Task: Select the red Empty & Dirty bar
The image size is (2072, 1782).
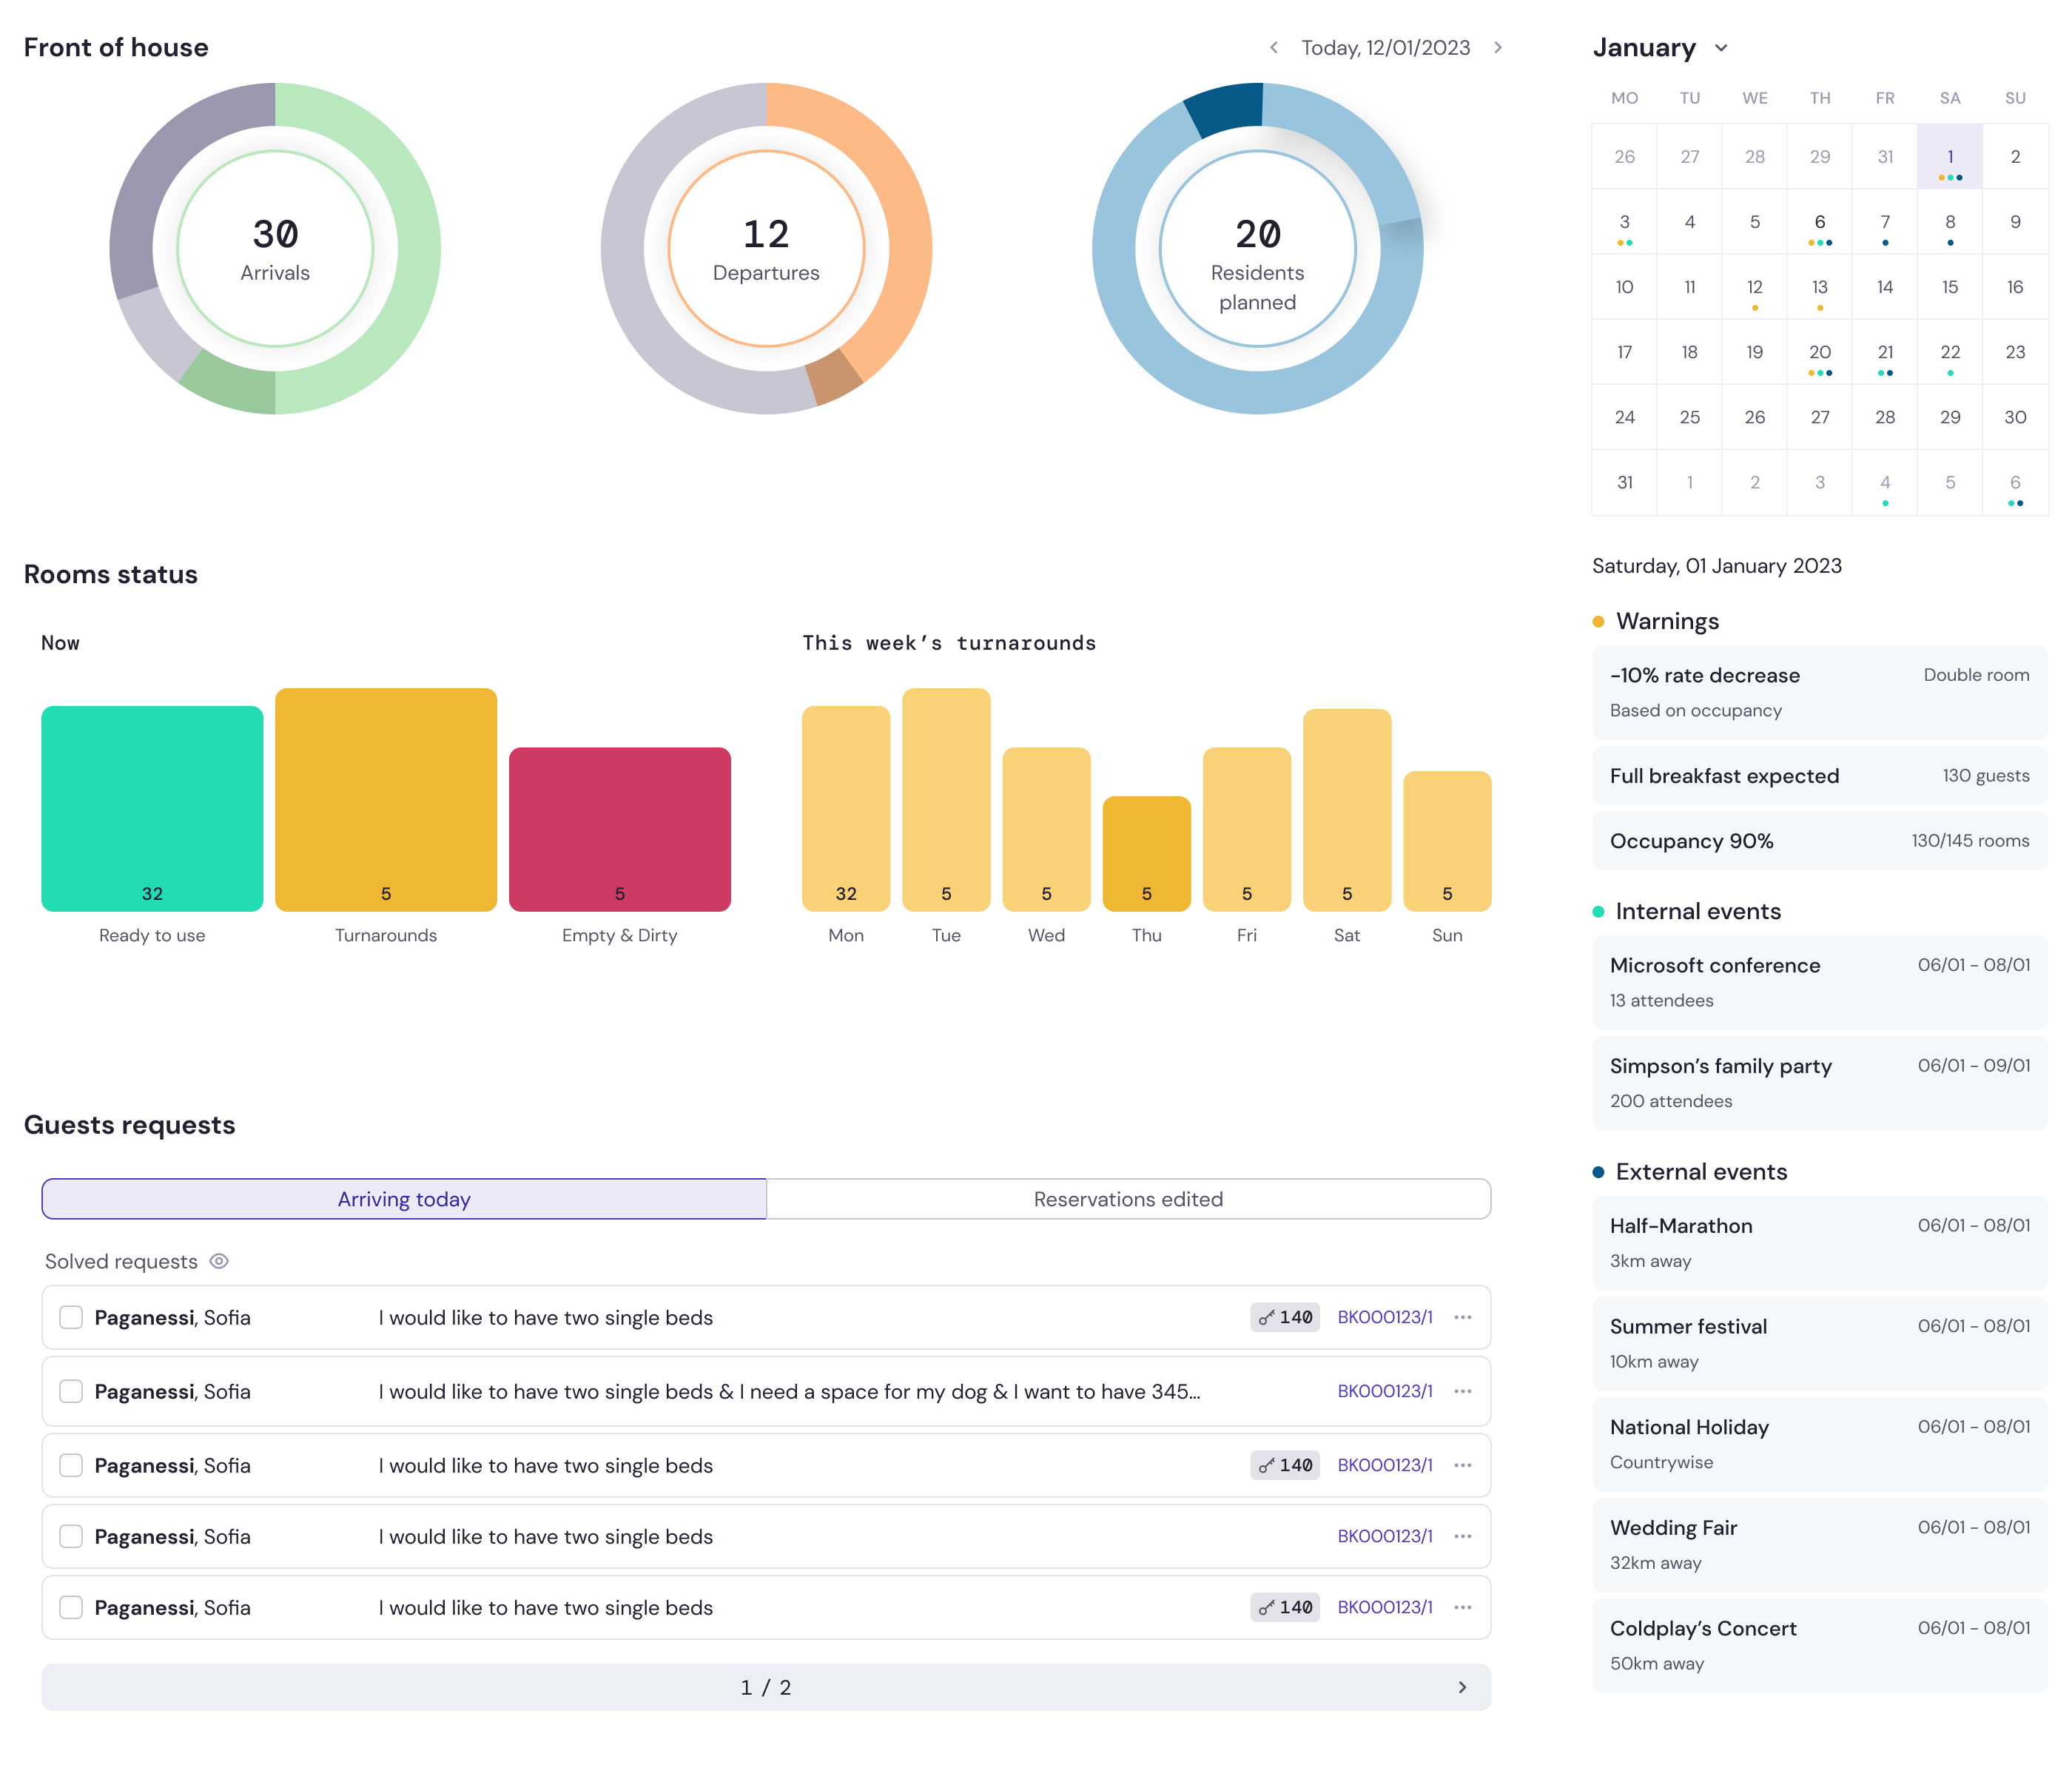Action: click(x=620, y=829)
